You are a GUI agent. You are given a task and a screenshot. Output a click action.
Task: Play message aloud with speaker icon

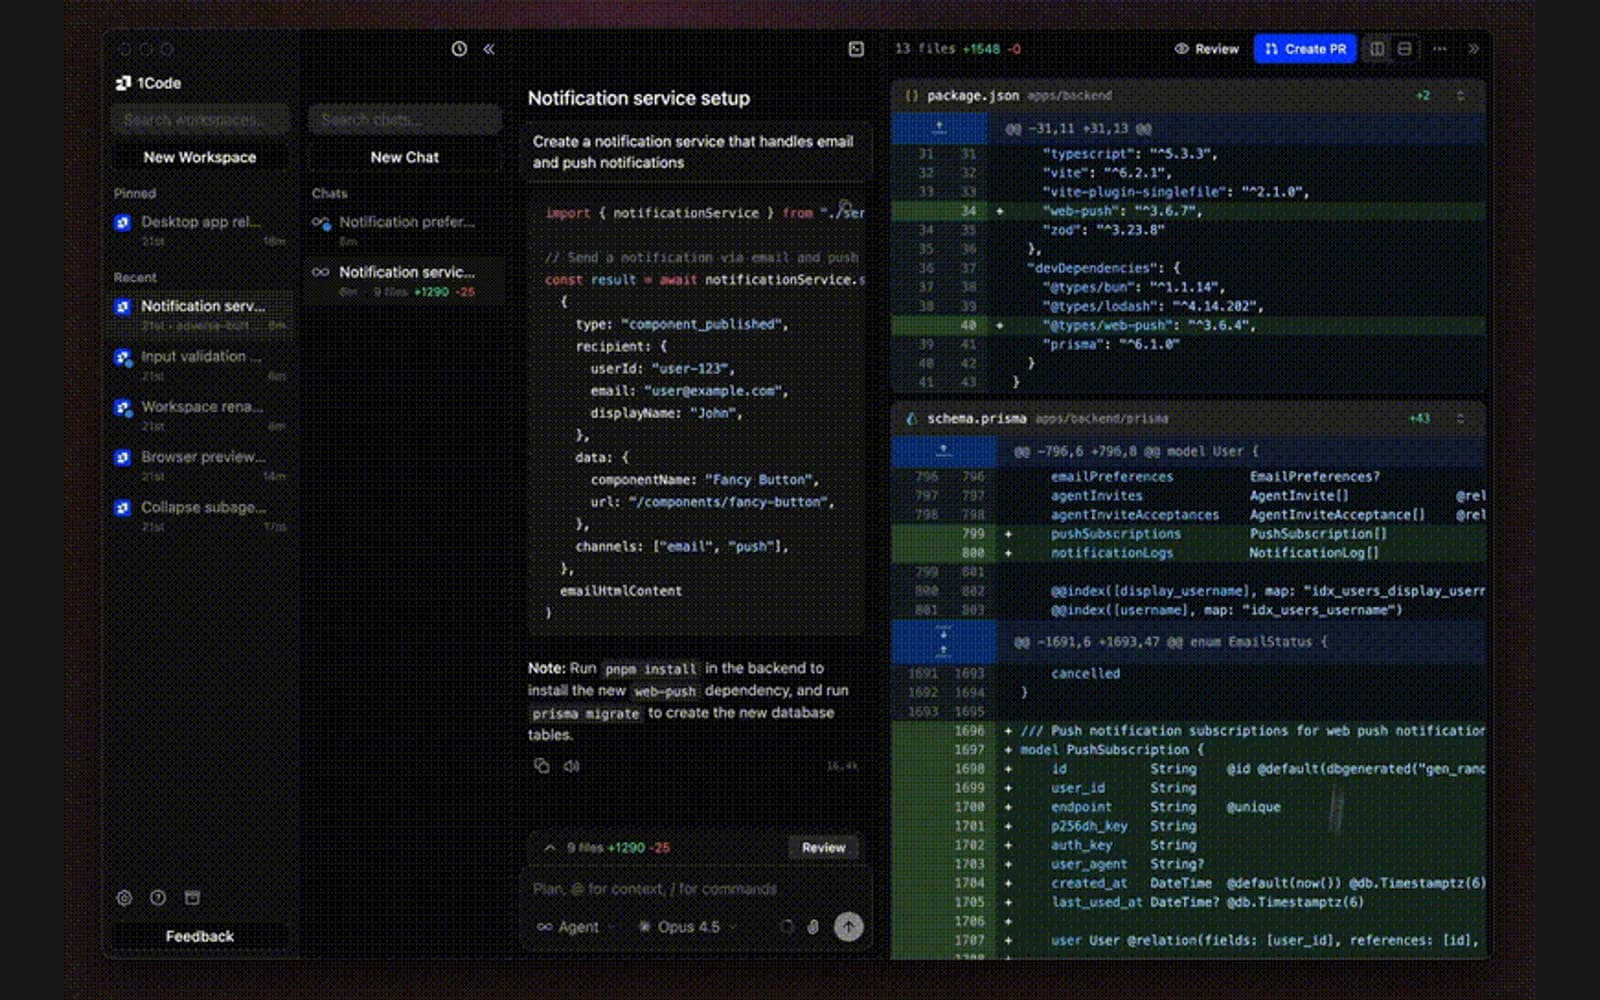571,766
